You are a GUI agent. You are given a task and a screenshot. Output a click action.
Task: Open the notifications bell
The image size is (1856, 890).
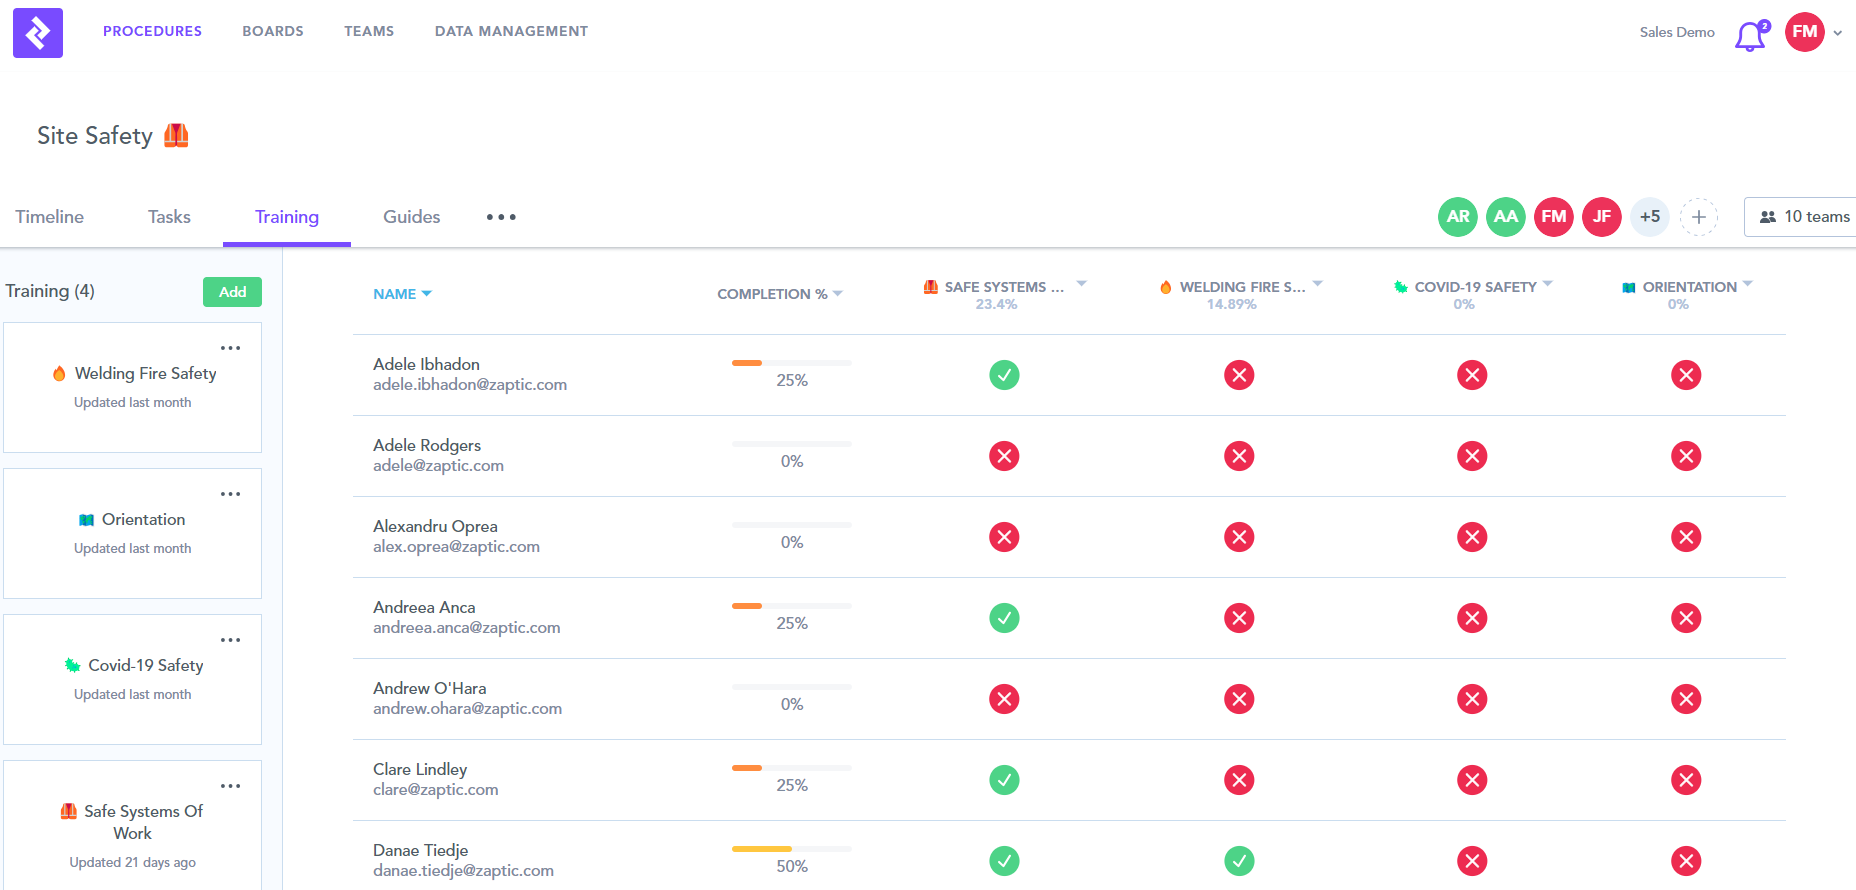pyautogui.click(x=1750, y=35)
